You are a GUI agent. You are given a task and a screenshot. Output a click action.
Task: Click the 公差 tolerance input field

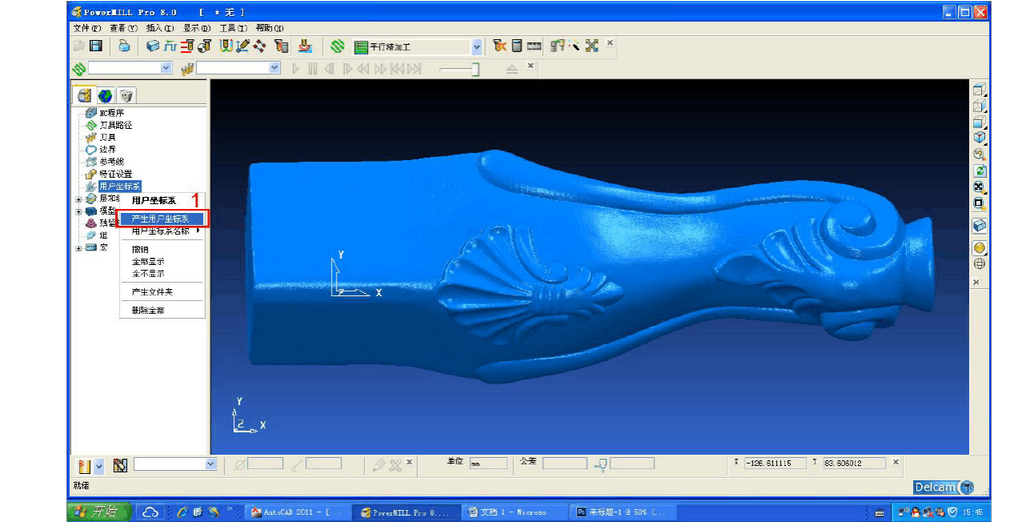[564, 463]
